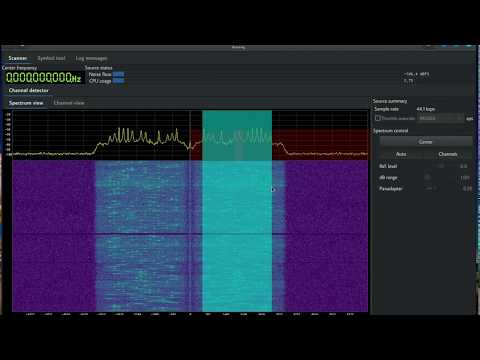
Task: Switch to the Scanner tab
Action: point(17,58)
